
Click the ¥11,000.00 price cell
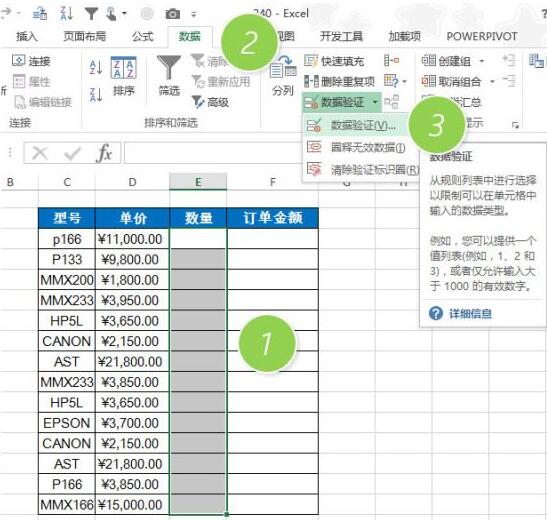point(132,239)
